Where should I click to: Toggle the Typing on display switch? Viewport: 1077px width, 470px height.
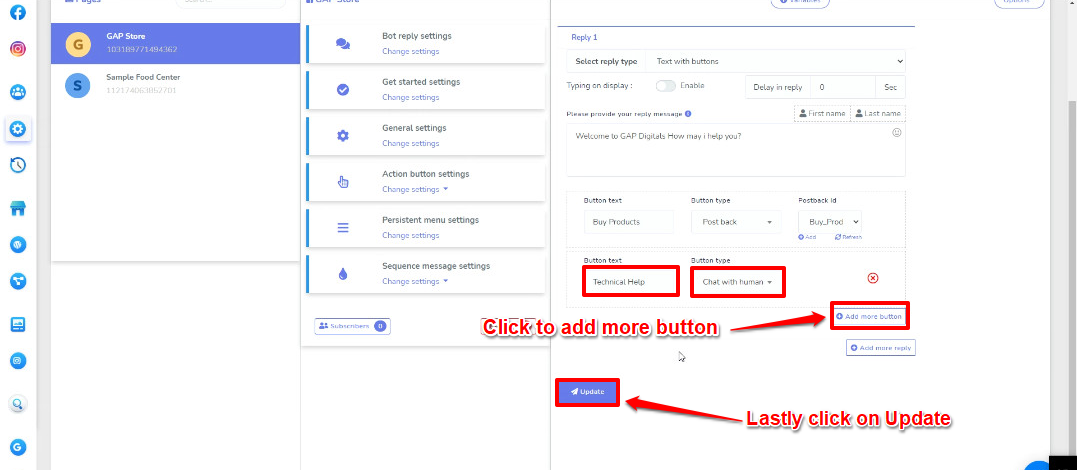coord(666,86)
